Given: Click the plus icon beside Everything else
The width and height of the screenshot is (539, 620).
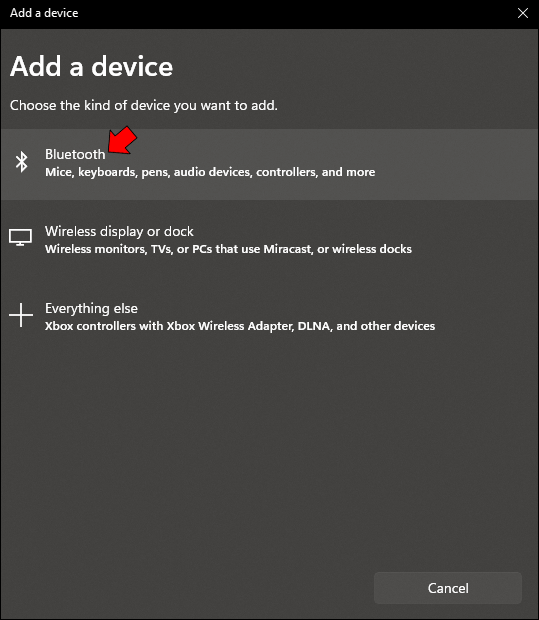Looking at the screenshot, I should (x=21, y=315).
